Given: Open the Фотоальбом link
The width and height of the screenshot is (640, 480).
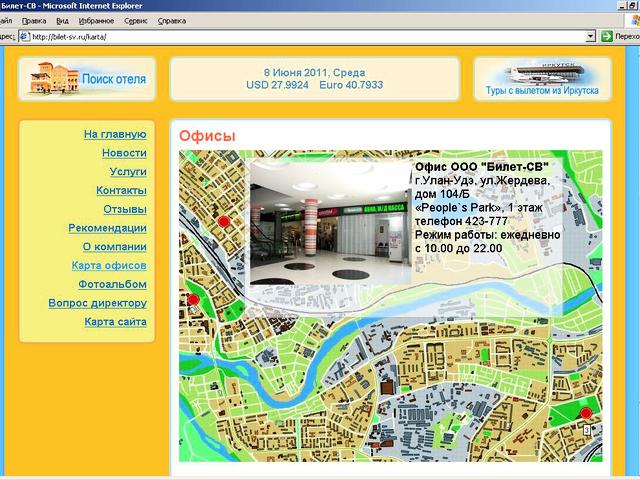Looking at the screenshot, I should click(x=113, y=284).
